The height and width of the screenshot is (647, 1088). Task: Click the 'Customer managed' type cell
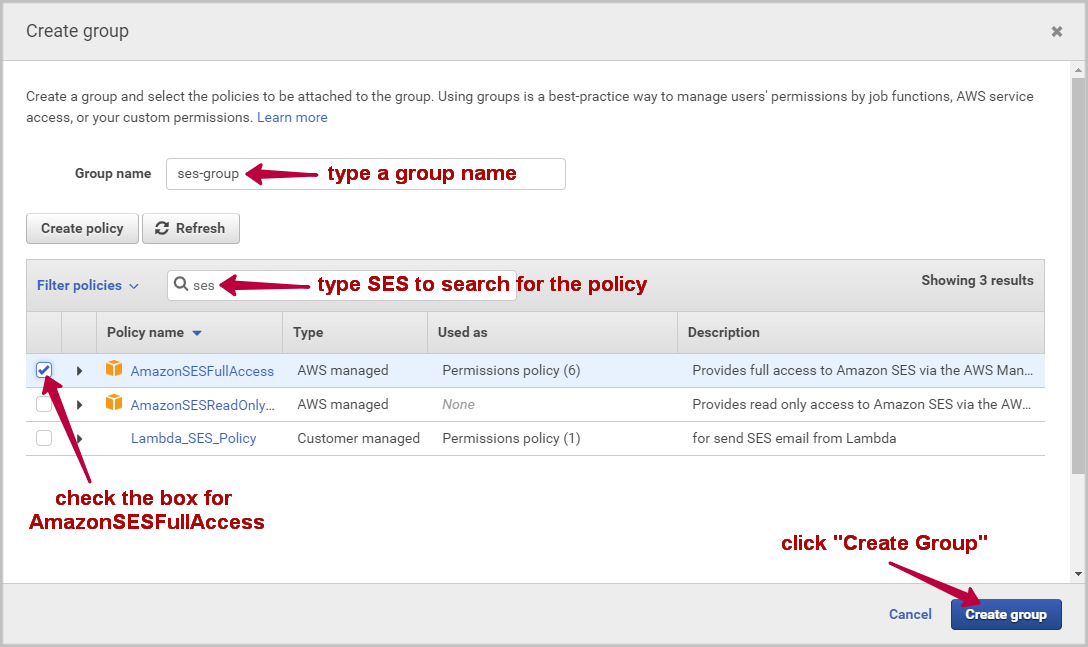[x=359, y=439]
